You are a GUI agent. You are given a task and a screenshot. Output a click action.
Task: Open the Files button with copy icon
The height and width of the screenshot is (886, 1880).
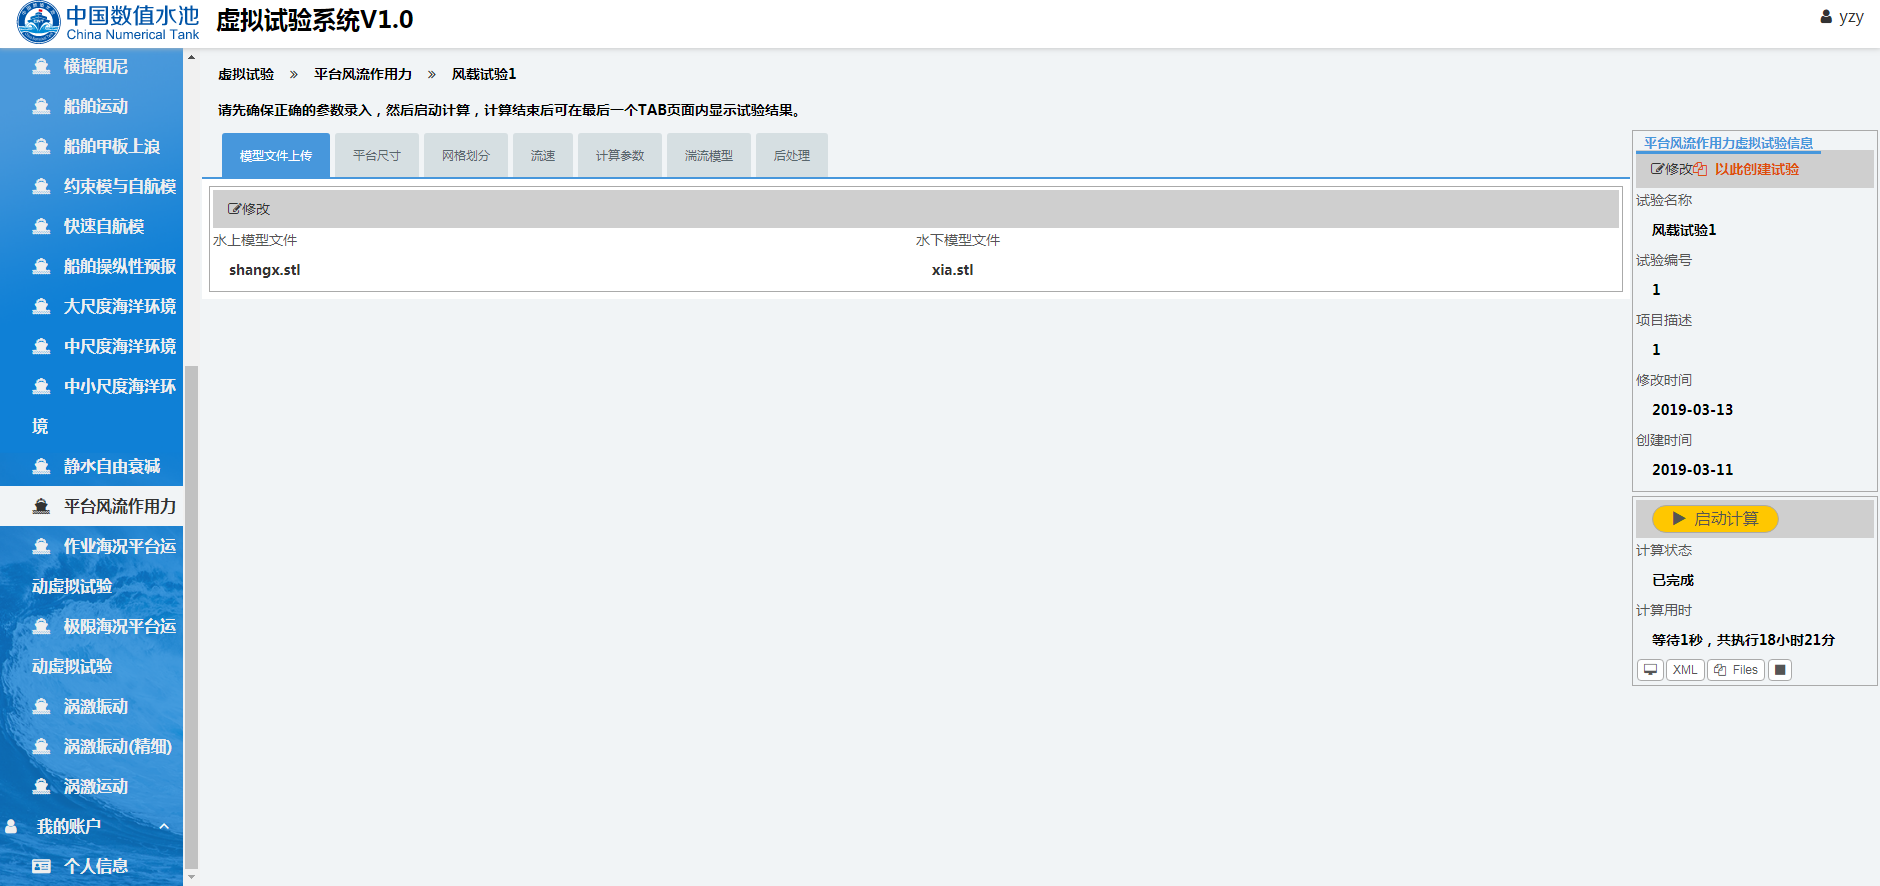tap(1736, 670)
